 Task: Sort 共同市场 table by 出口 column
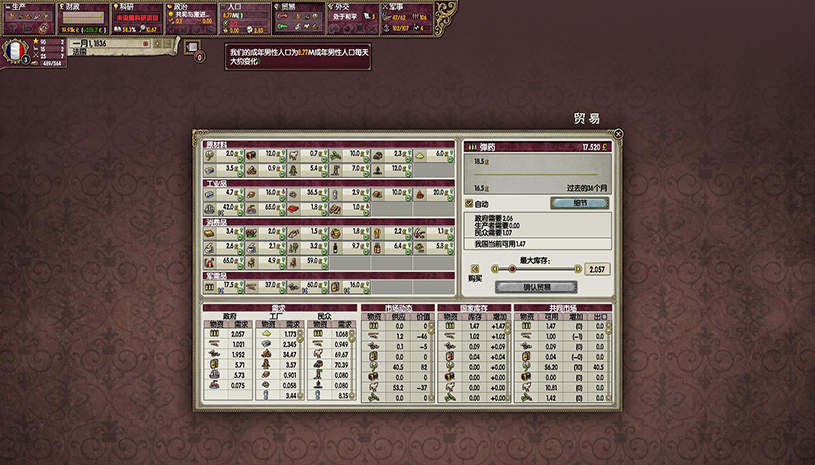[599, 316]
